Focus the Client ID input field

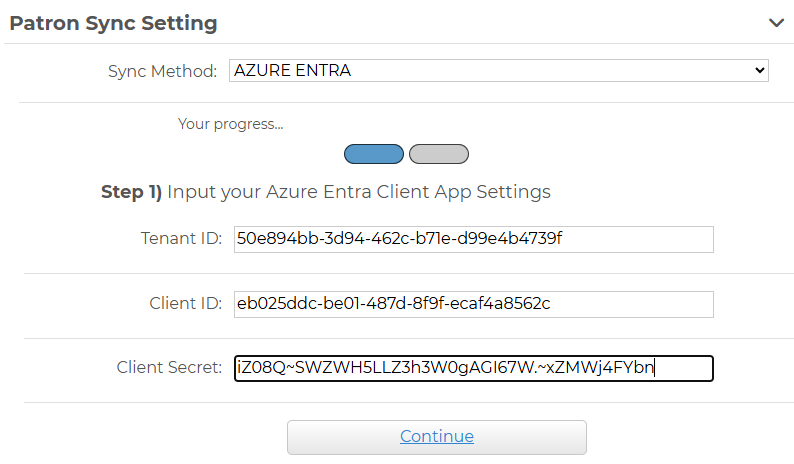(472, 304)
